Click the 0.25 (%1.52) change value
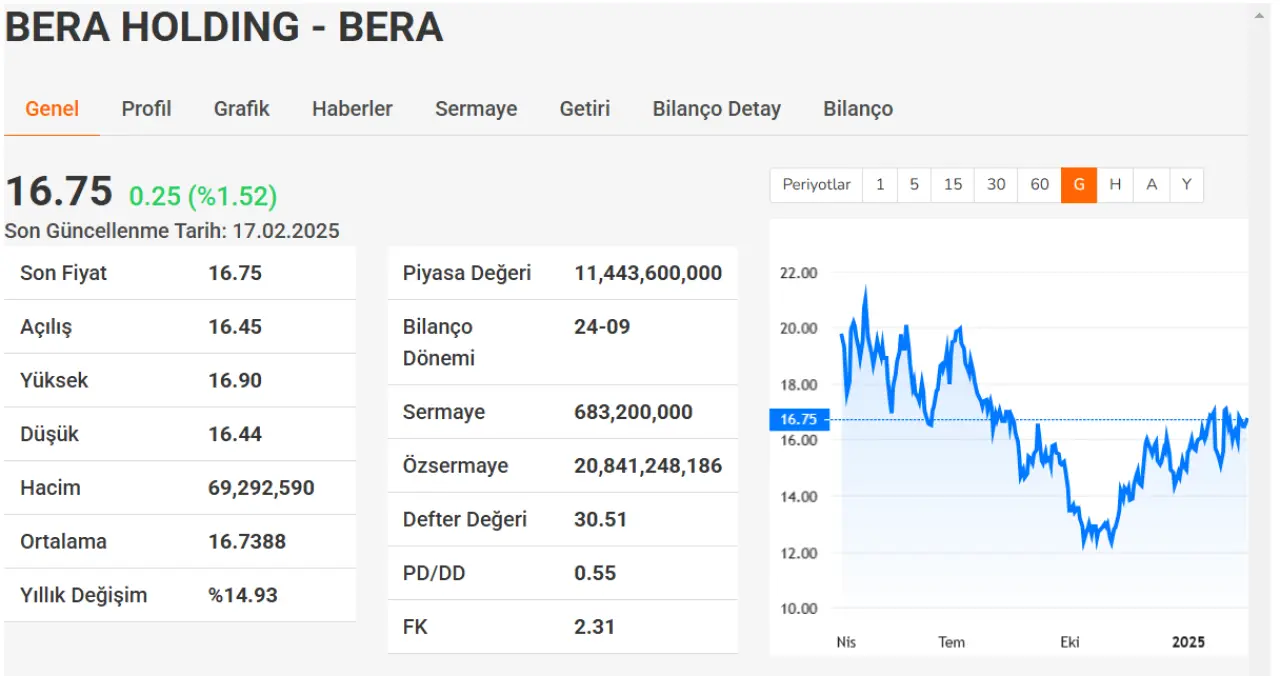Viewport: 1280px width, 676px height. point(203,196)
